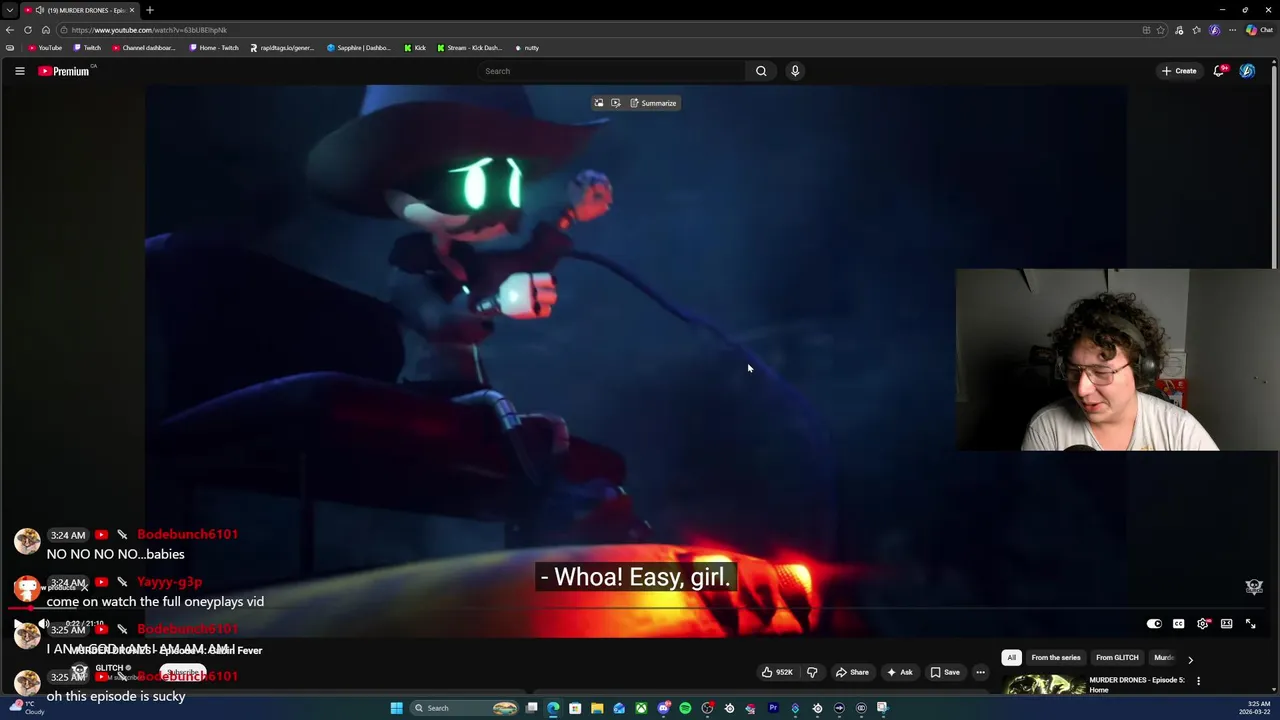This screenshot has height=720, width=1280.
Task: Toggle closed captions CC button
Action: click(x=1178, y=624)
